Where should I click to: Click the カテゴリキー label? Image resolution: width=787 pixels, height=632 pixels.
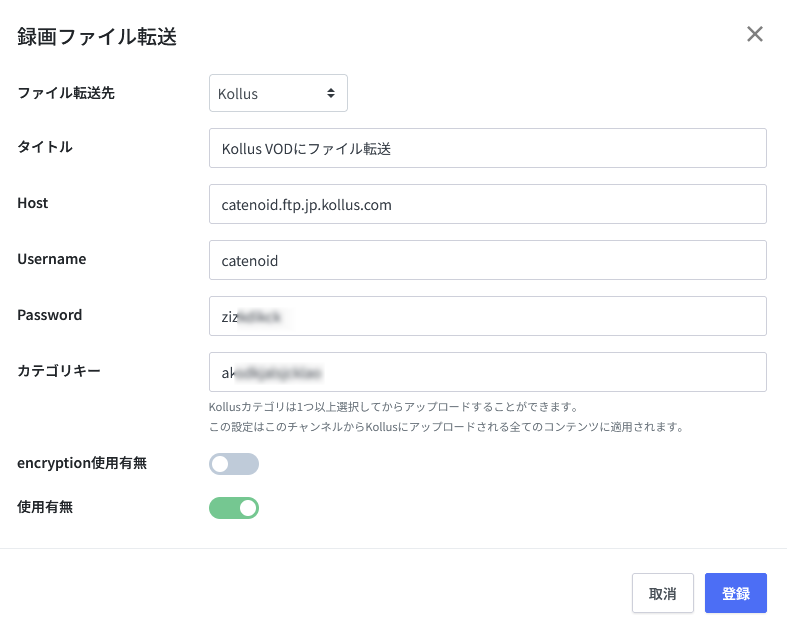click(59, 371)
